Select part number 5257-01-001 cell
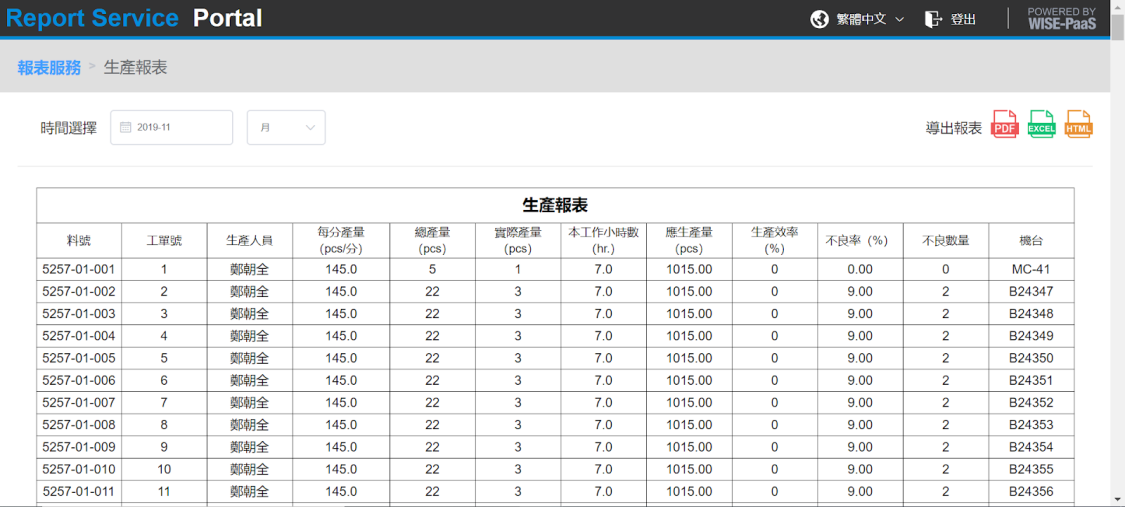This screenshot has height=507, width=1125. click(78, 270)
